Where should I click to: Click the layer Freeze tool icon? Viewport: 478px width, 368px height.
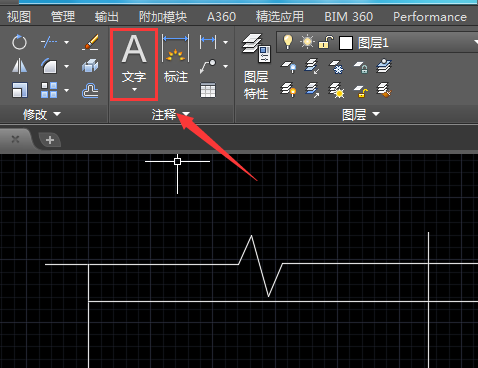pyautogui.click(x=336, y=66)
